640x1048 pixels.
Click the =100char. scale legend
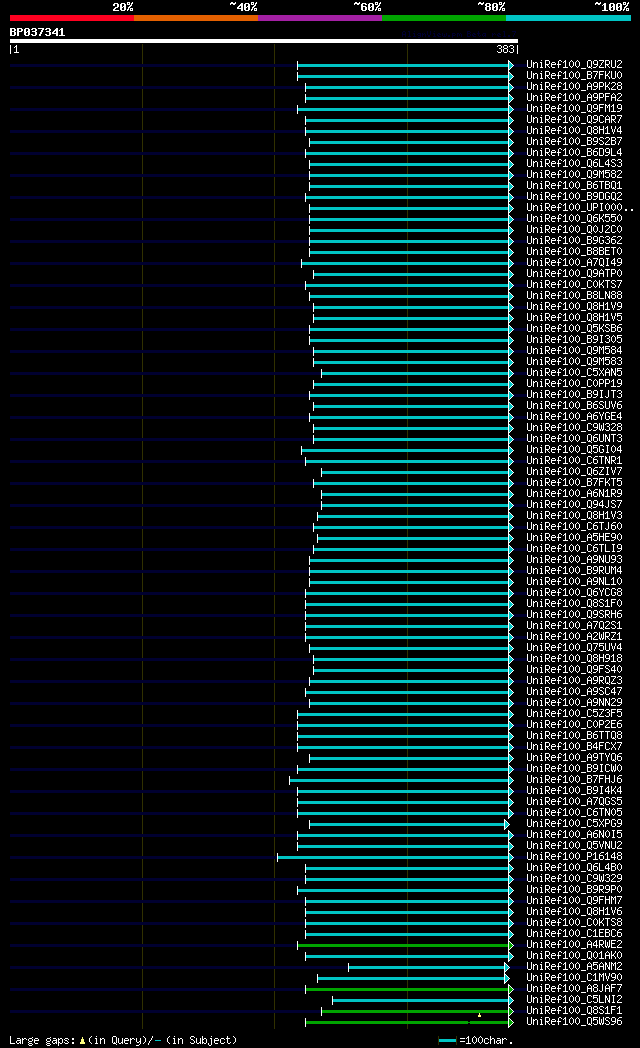pyautogui.click(x=476, y=1041)
